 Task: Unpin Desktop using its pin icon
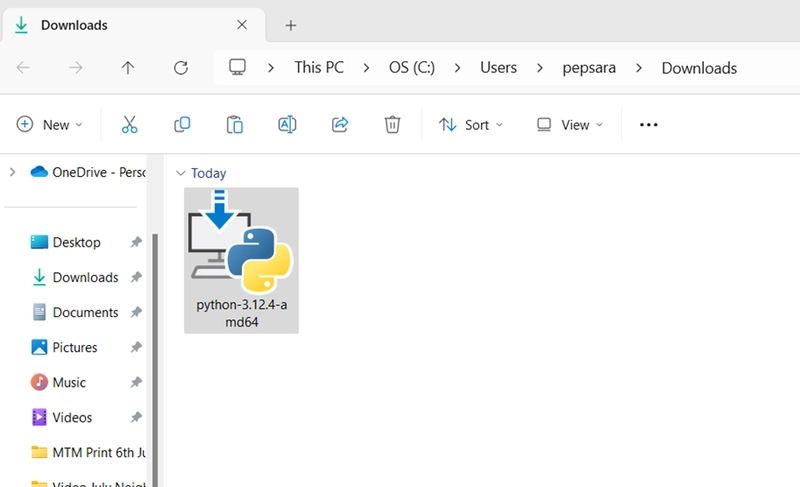(136, 242)
